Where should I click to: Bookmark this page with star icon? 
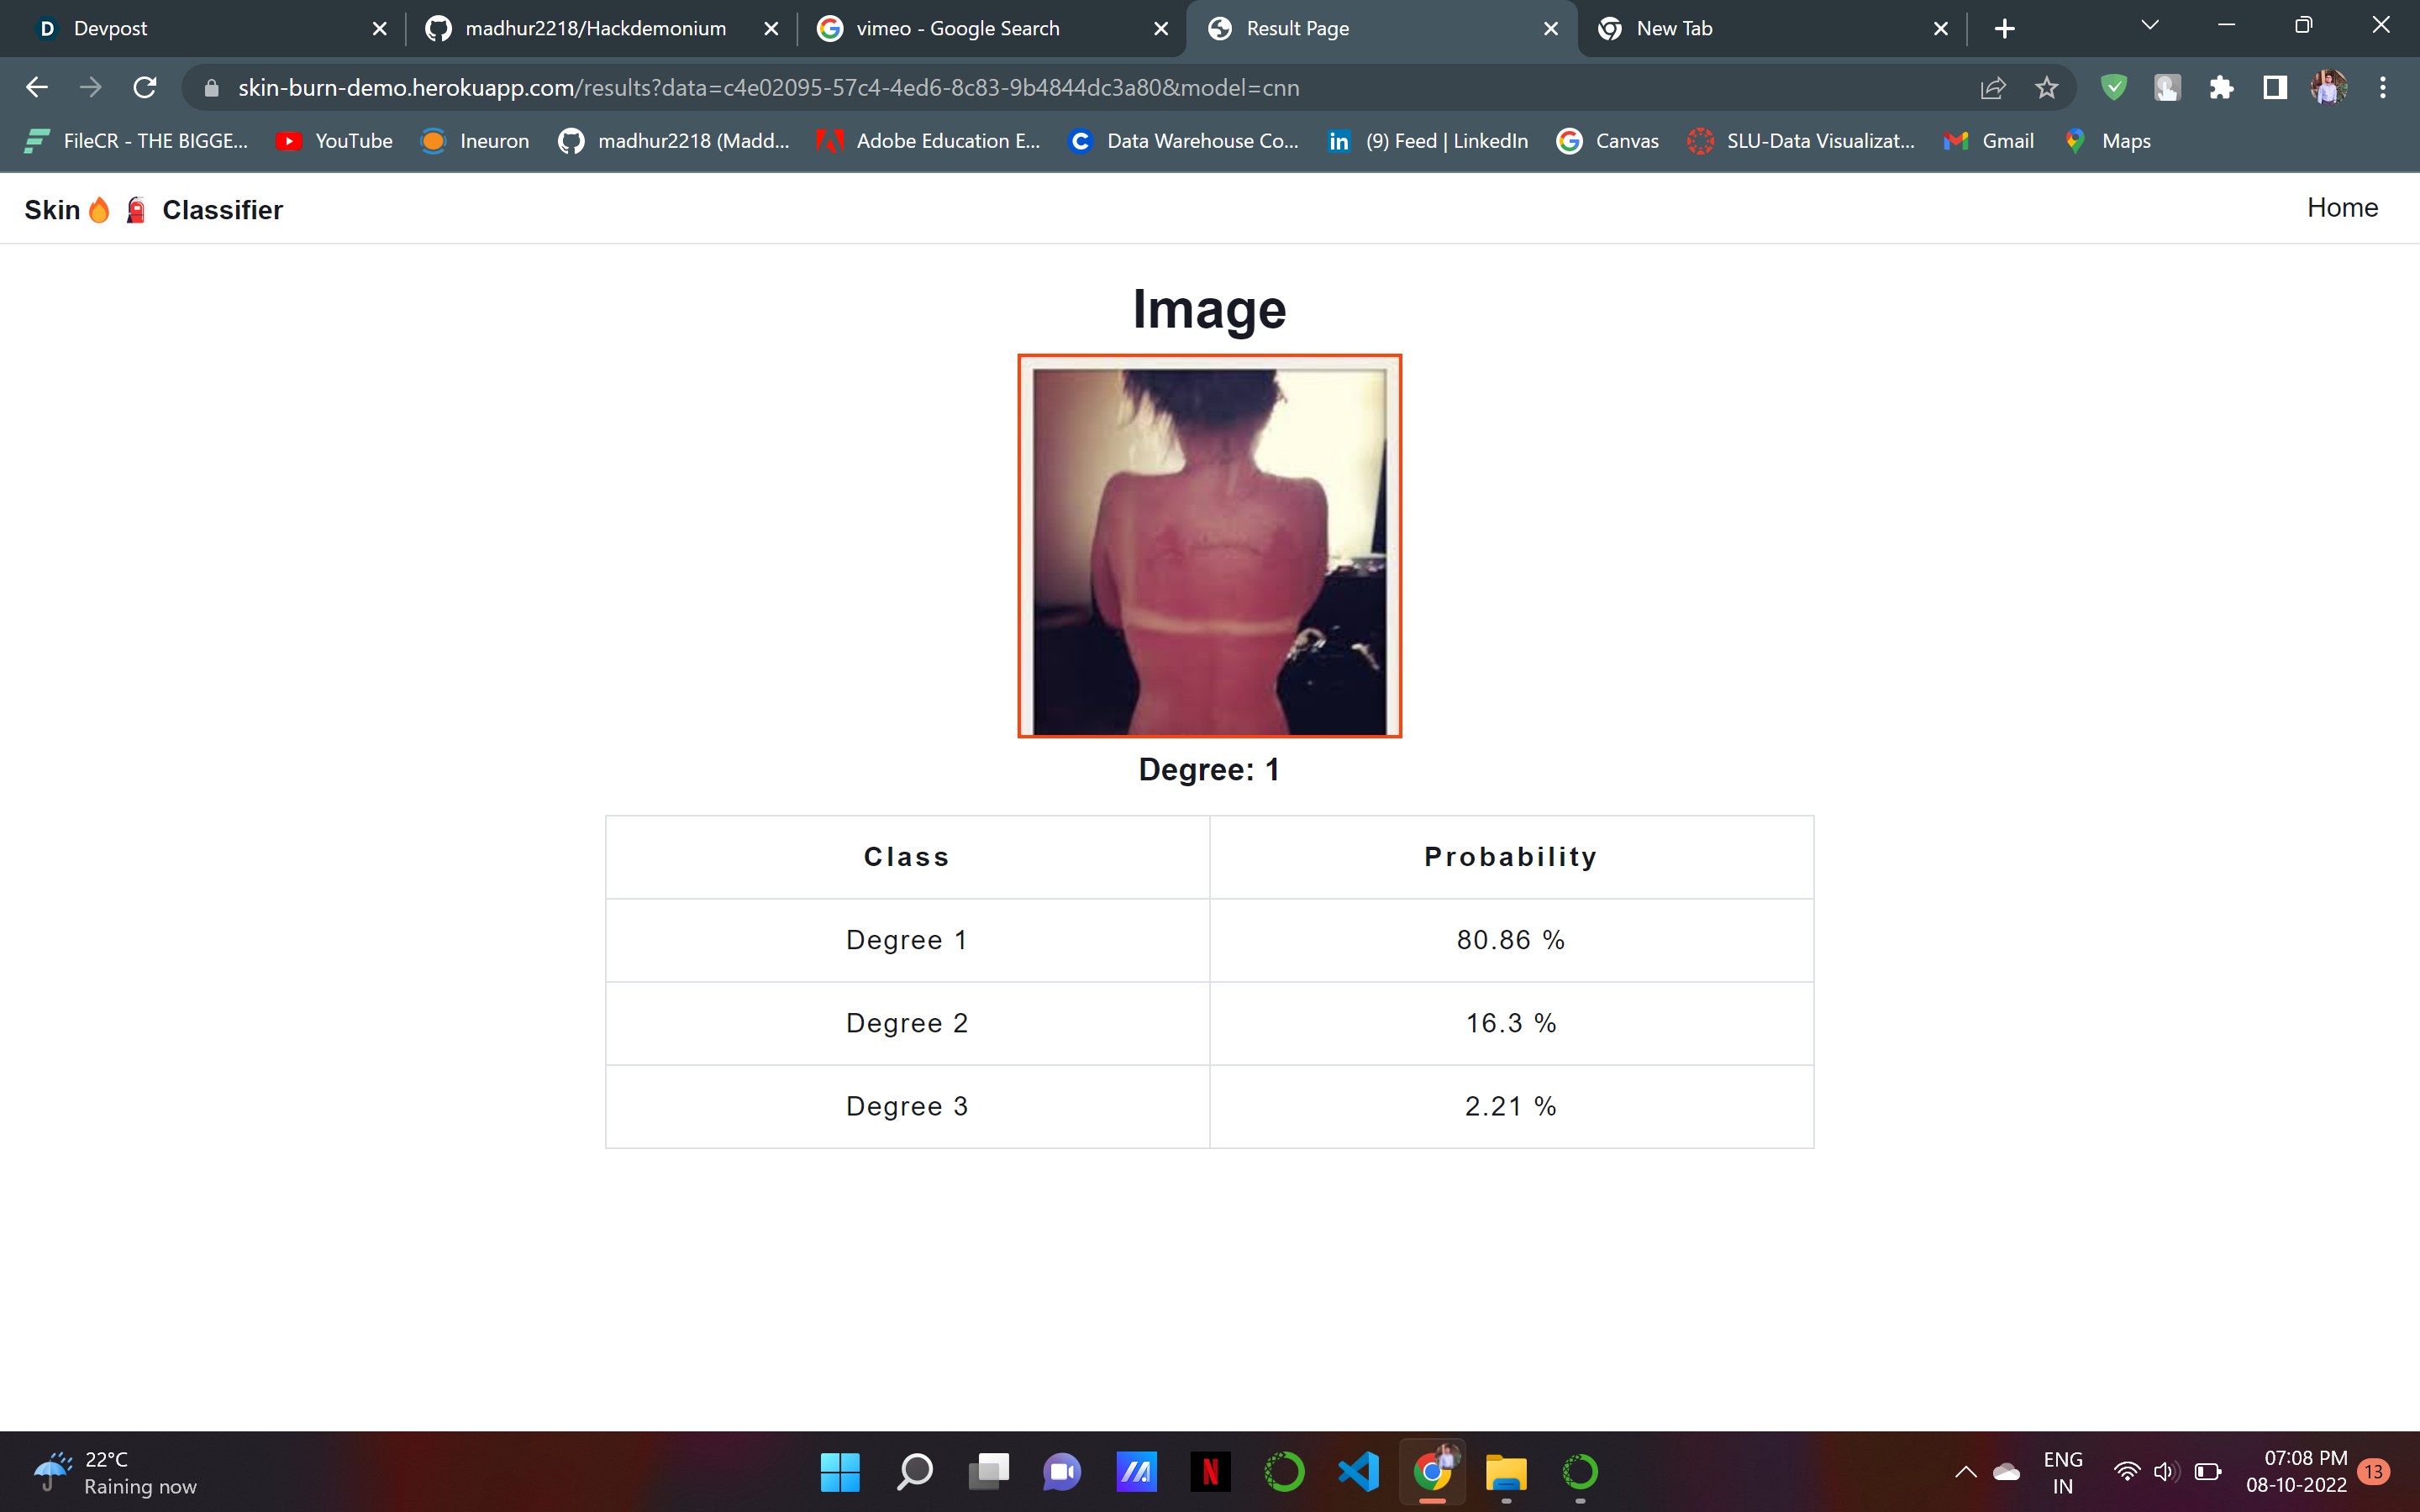[x=2046, y=88]
